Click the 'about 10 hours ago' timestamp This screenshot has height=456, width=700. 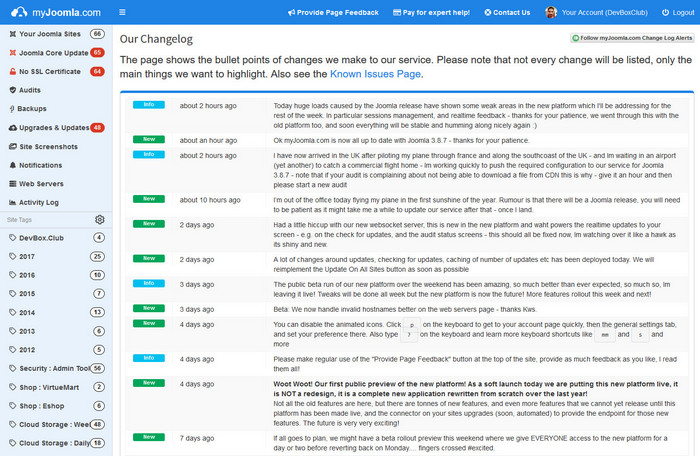[210, 200]
